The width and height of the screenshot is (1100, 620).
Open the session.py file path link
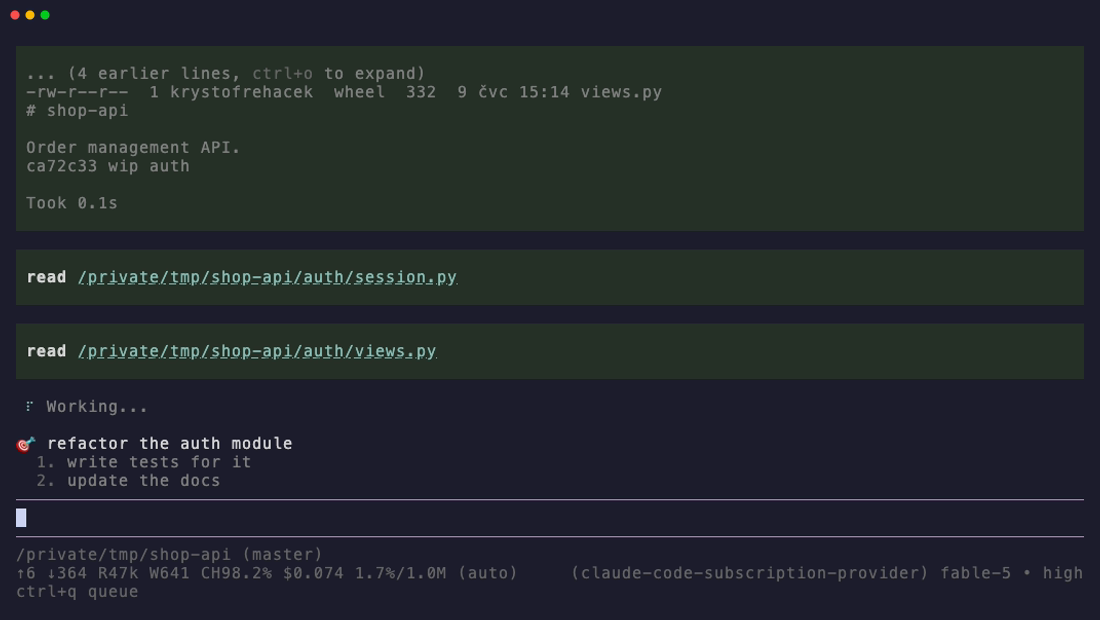[x=267, y=277]
